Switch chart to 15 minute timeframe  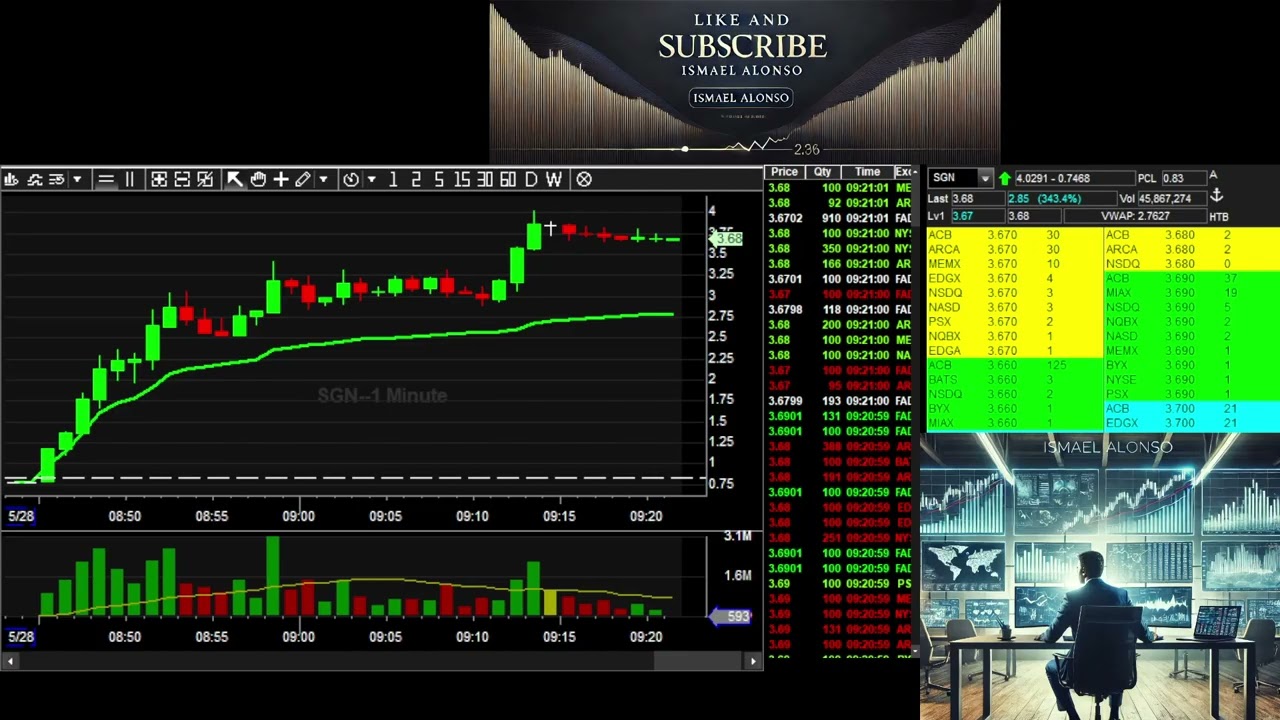[462, 179]
